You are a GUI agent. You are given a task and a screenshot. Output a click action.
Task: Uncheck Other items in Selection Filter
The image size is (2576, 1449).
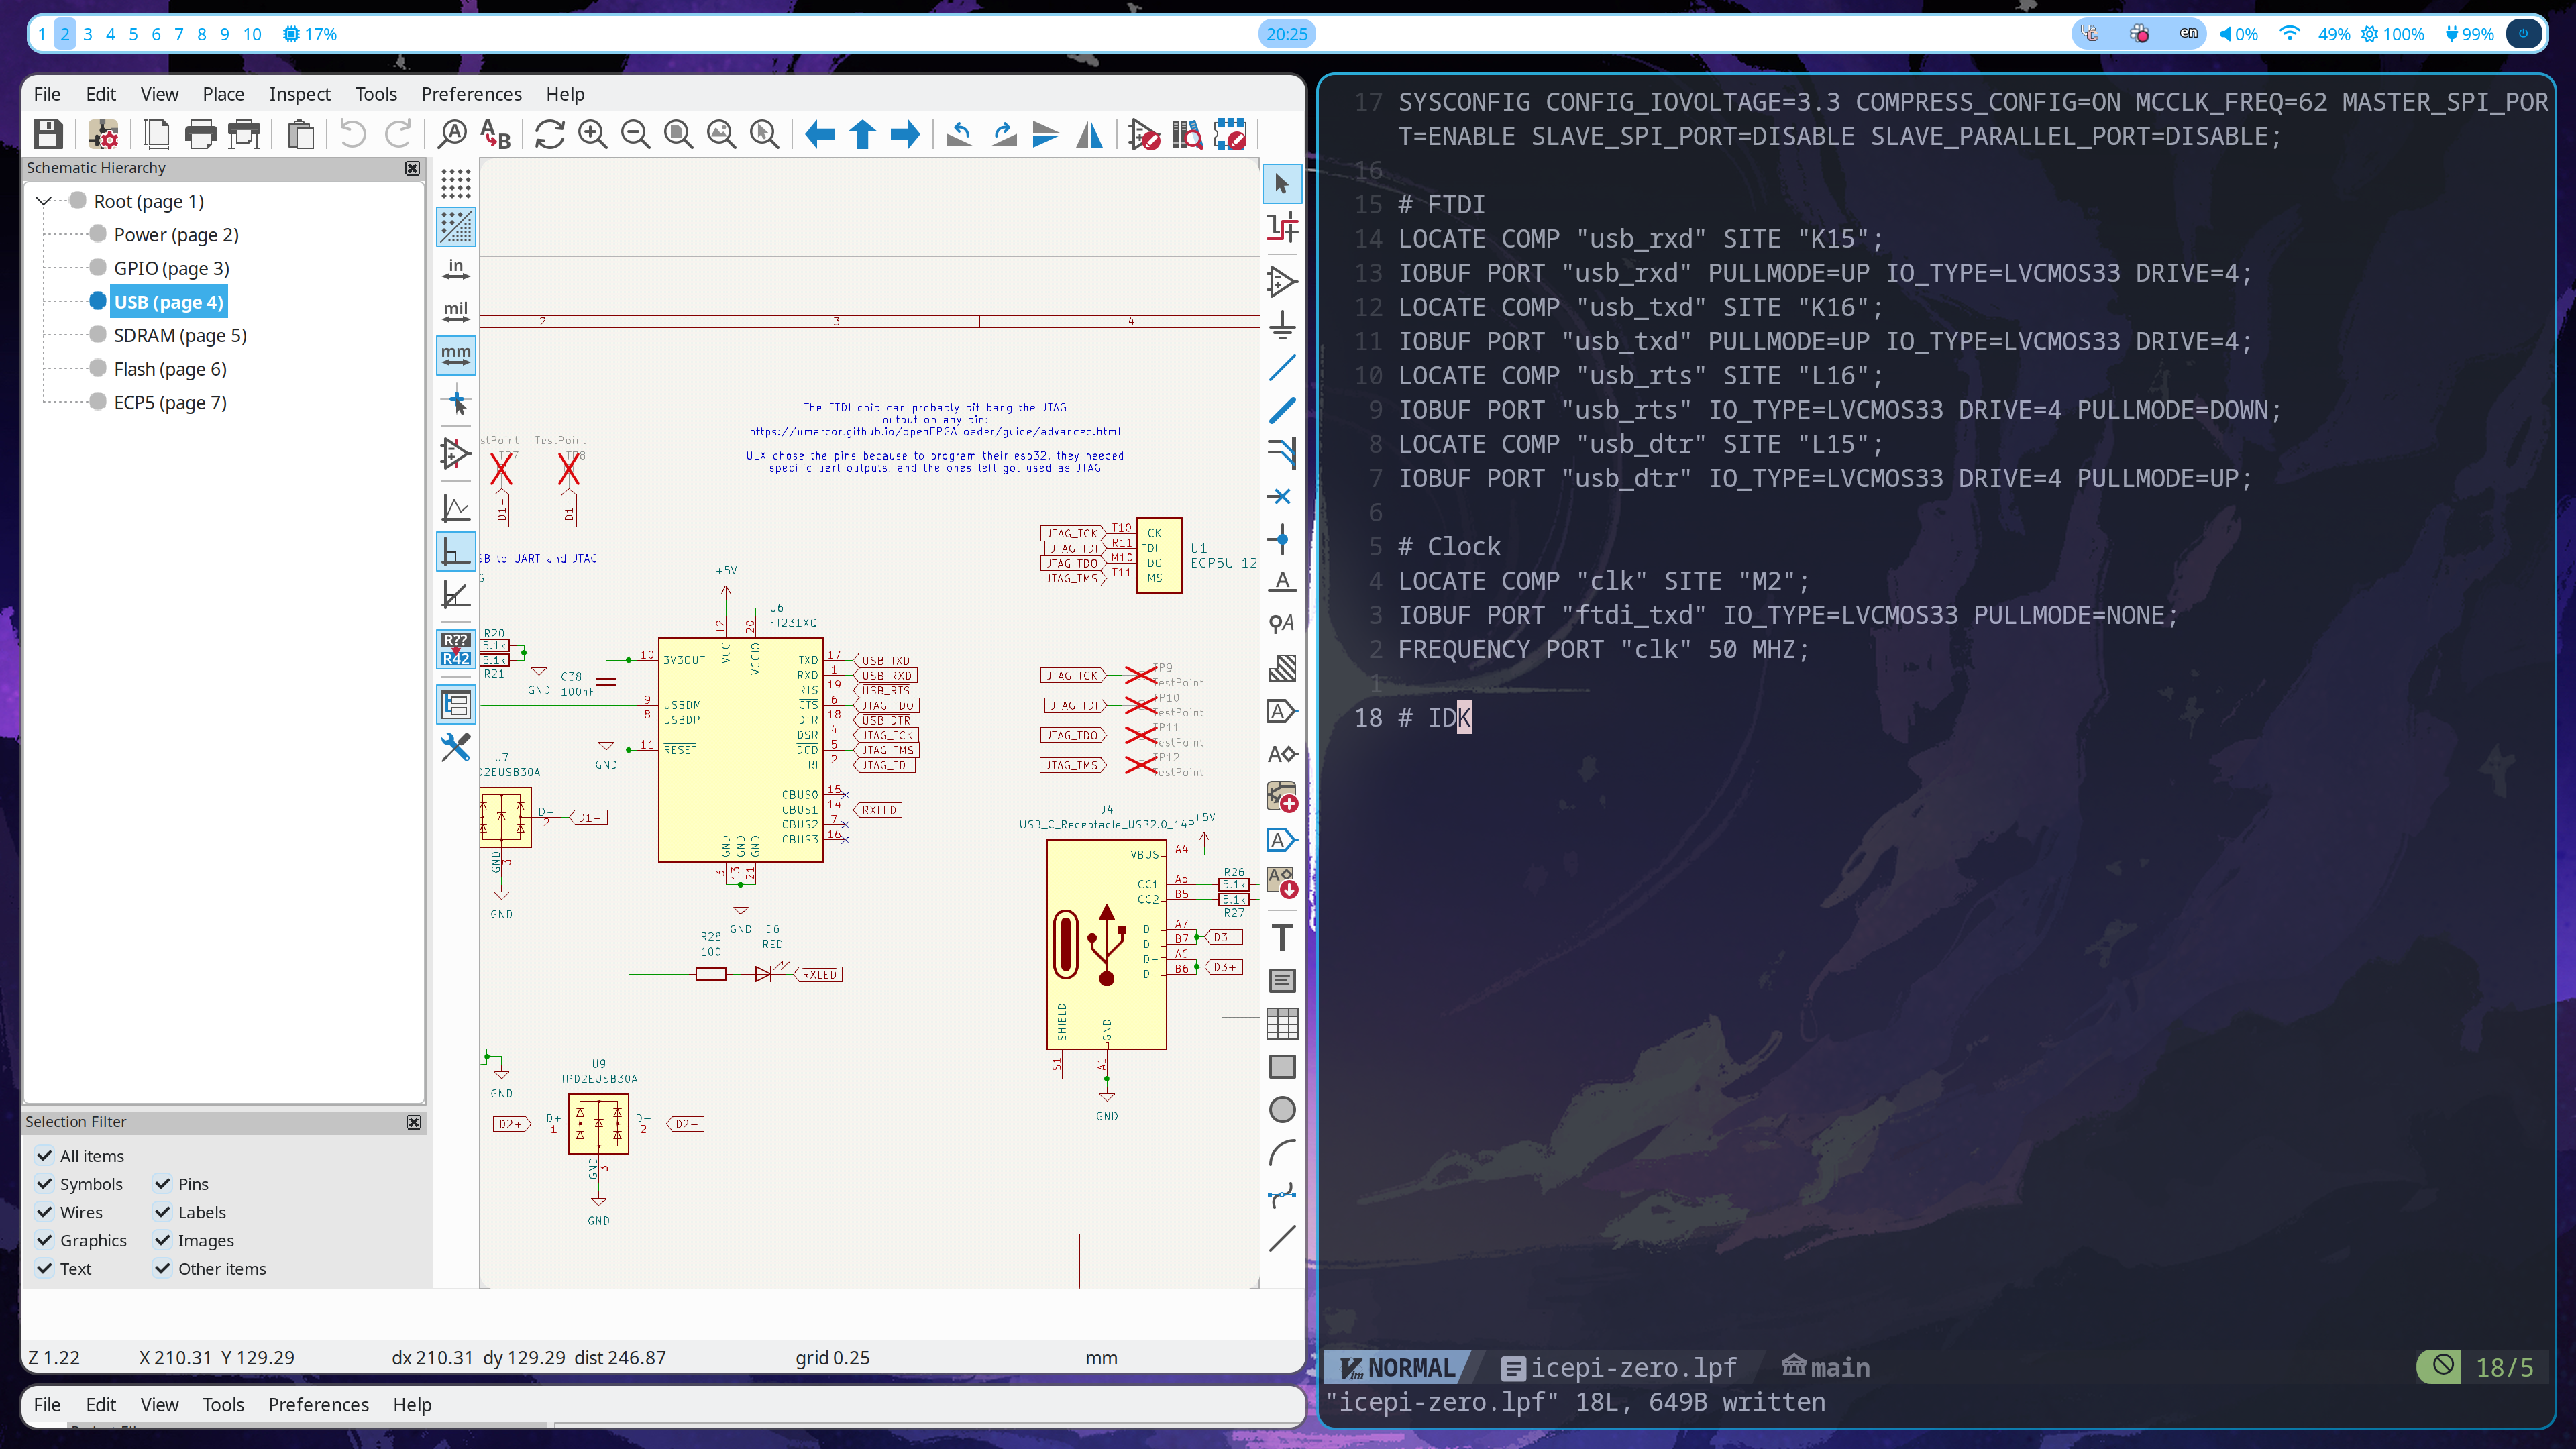(x=162, y=1268)
